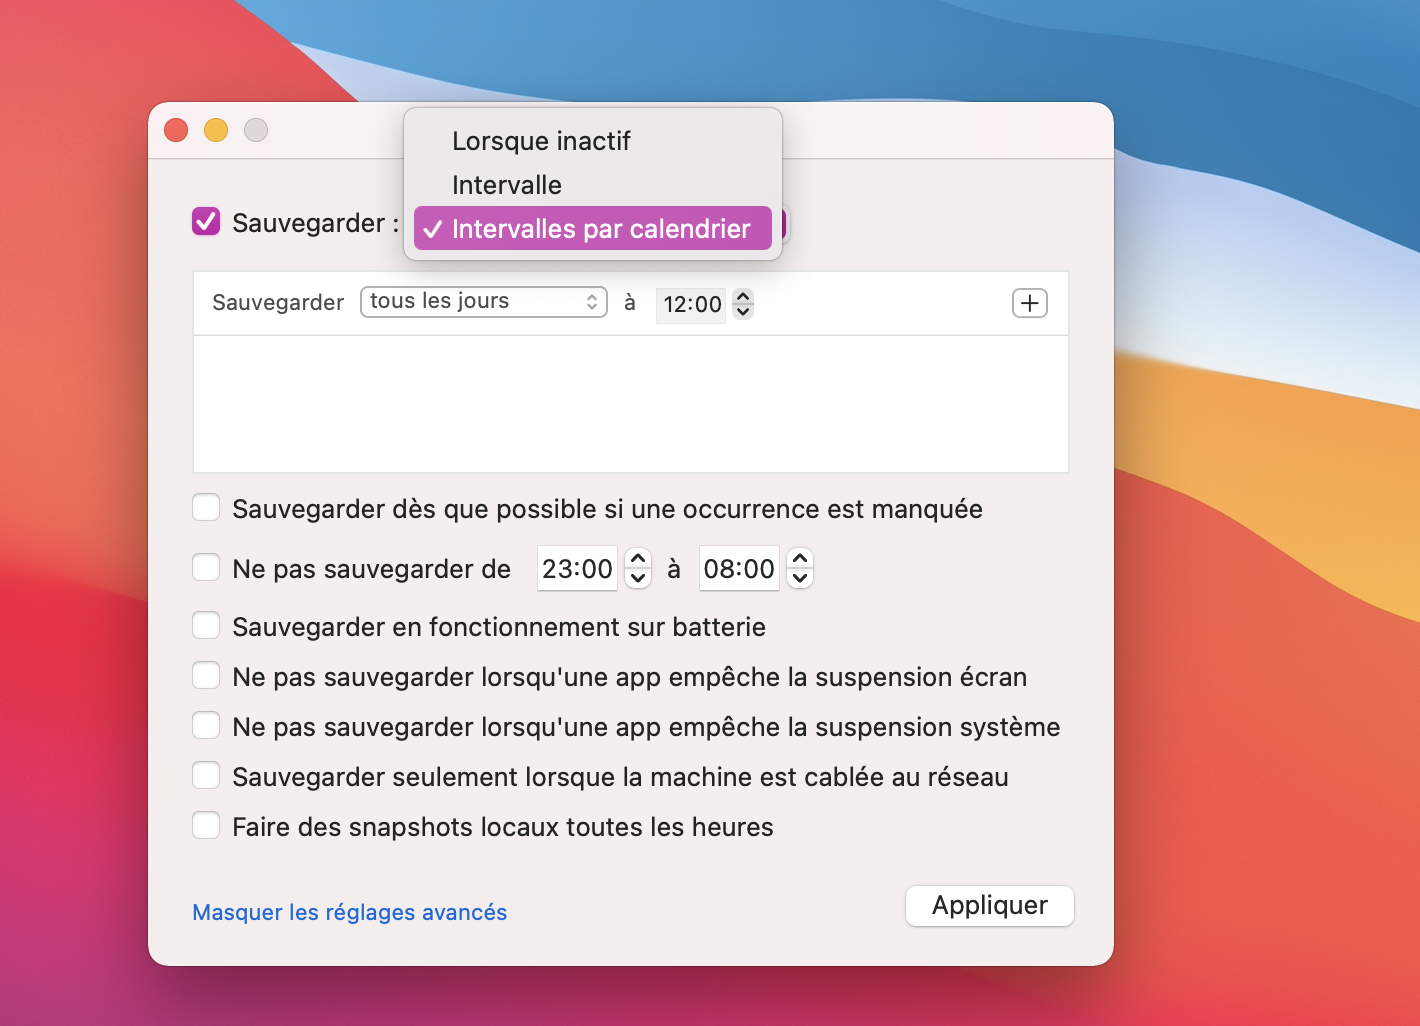Viewport: 1420px width, 1026px height.
Task: Enable skipping backup when app prevents screen sleep
Action: (205, 675)
